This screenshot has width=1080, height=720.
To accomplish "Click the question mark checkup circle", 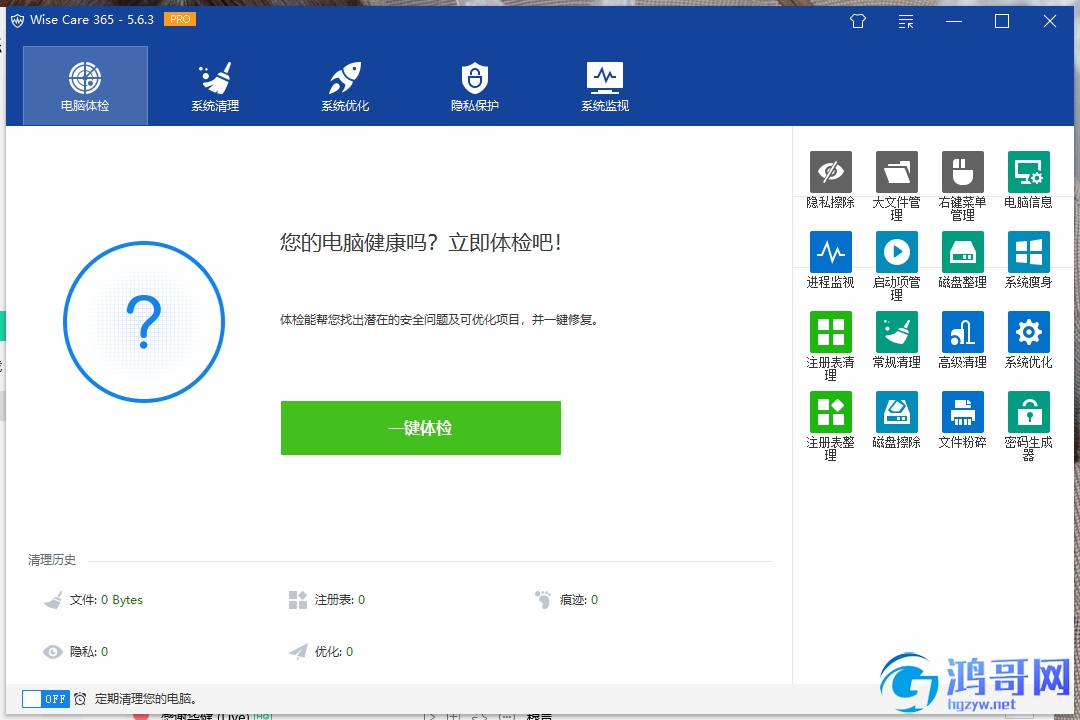I will (x=144, y=322).
